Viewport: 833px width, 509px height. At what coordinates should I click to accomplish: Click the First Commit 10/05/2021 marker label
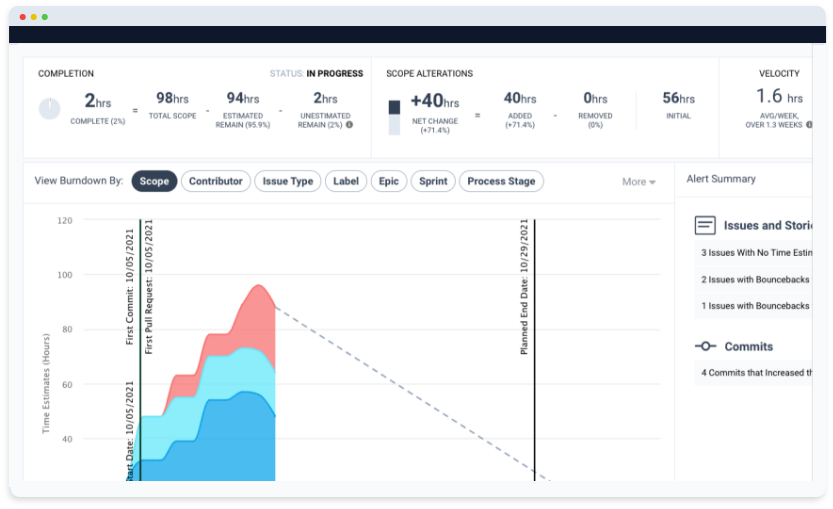pos(130,287)
